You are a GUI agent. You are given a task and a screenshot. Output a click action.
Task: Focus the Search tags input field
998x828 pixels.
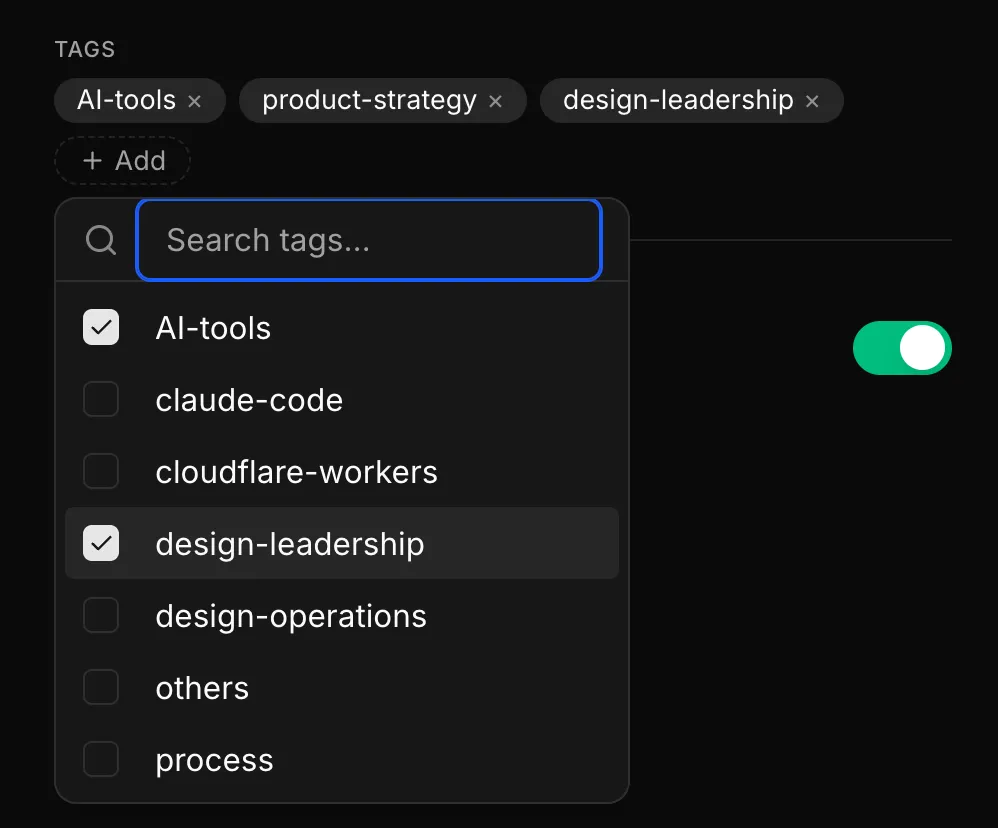click(x=369, y=240)
